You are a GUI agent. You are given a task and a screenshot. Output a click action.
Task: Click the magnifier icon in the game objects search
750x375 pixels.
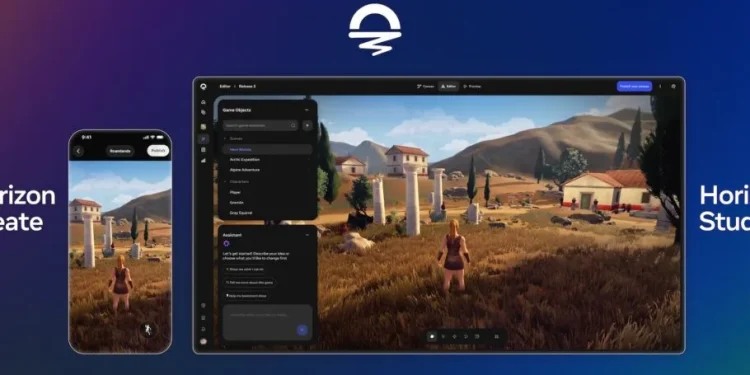[x=293, y=125]
